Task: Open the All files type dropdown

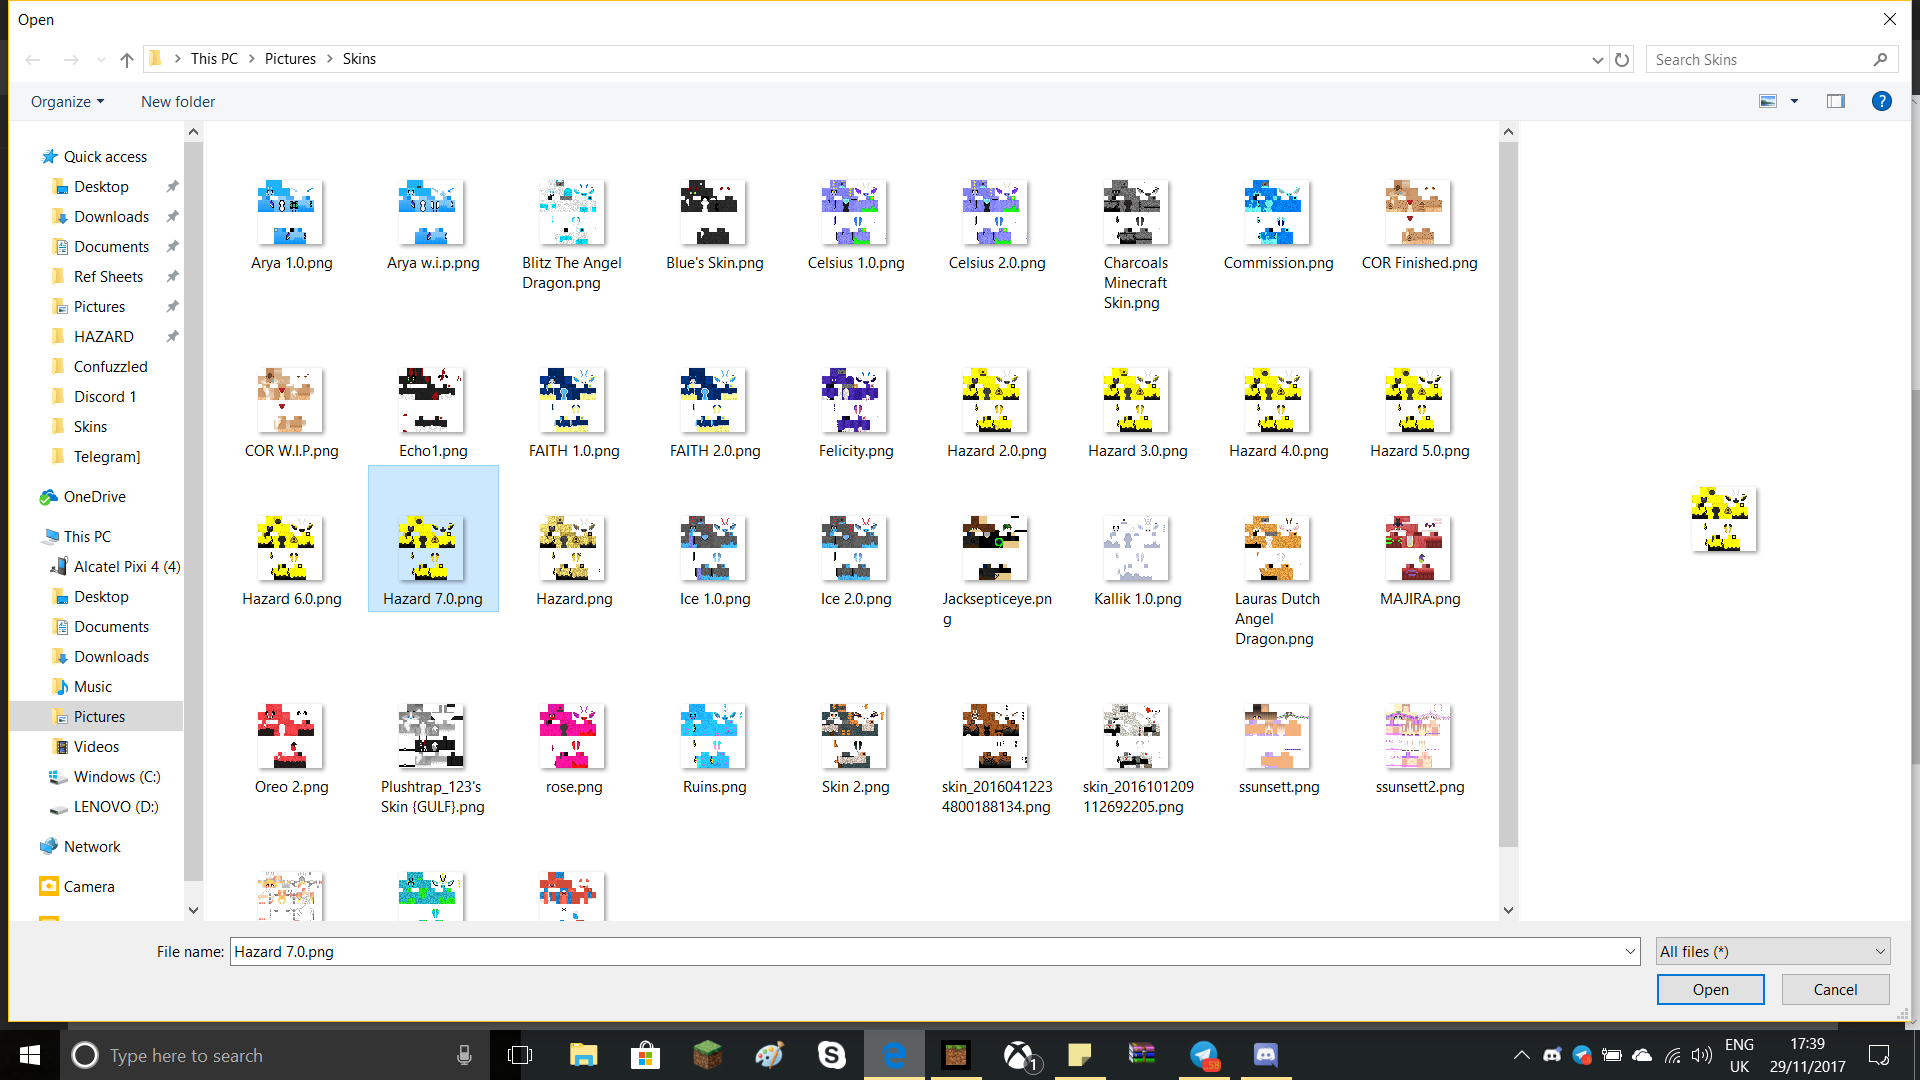Action: click(1773, 952)
